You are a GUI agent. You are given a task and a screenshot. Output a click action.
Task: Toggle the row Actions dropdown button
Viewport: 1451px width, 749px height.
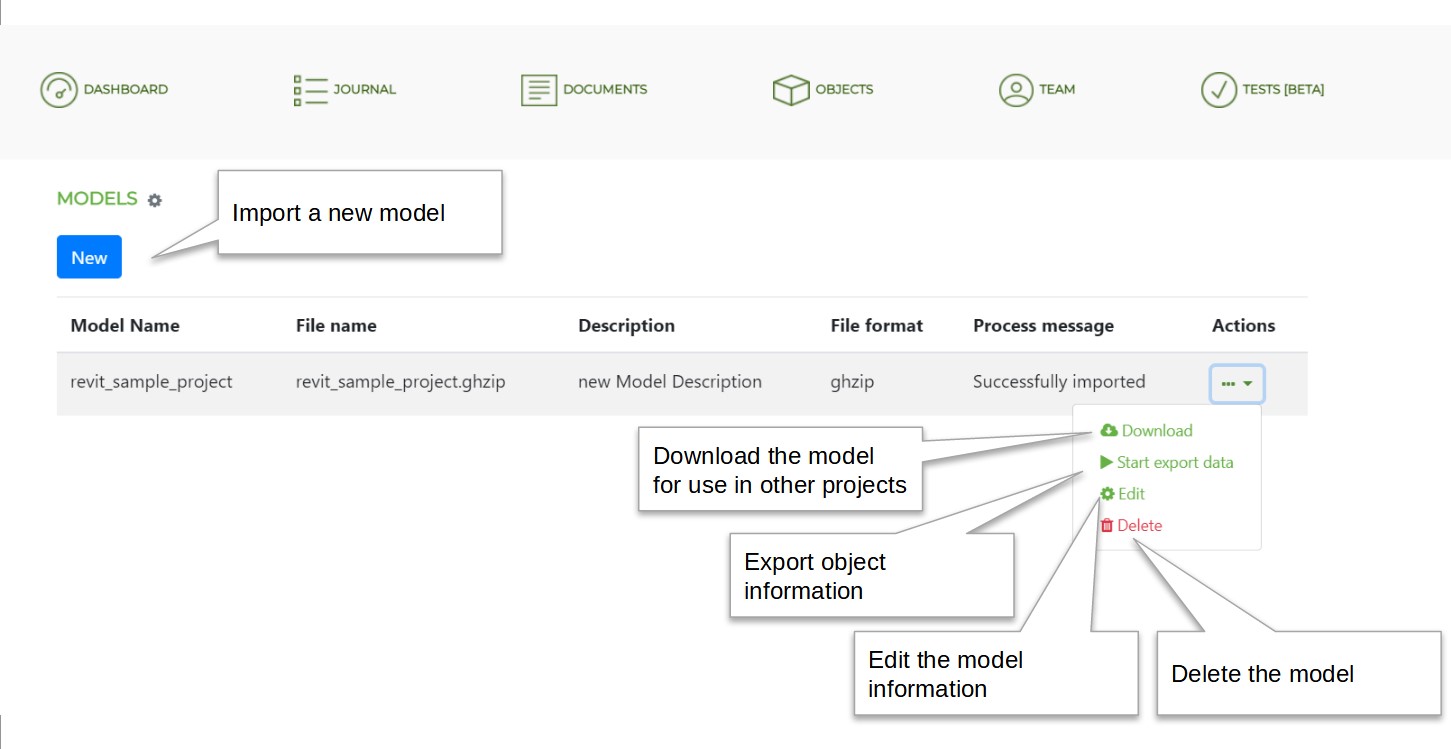(1237, 383)
